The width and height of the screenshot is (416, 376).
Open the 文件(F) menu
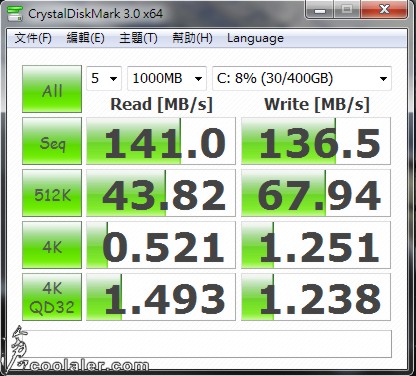pos(33,38)
